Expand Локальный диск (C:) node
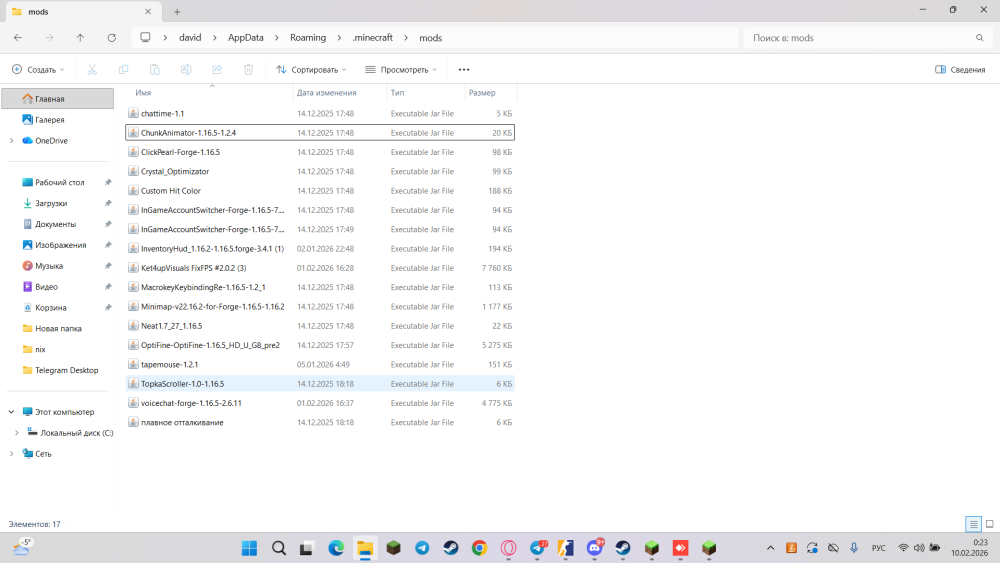1000x563 pixels. pyautogui.click(x=17, y=433)
